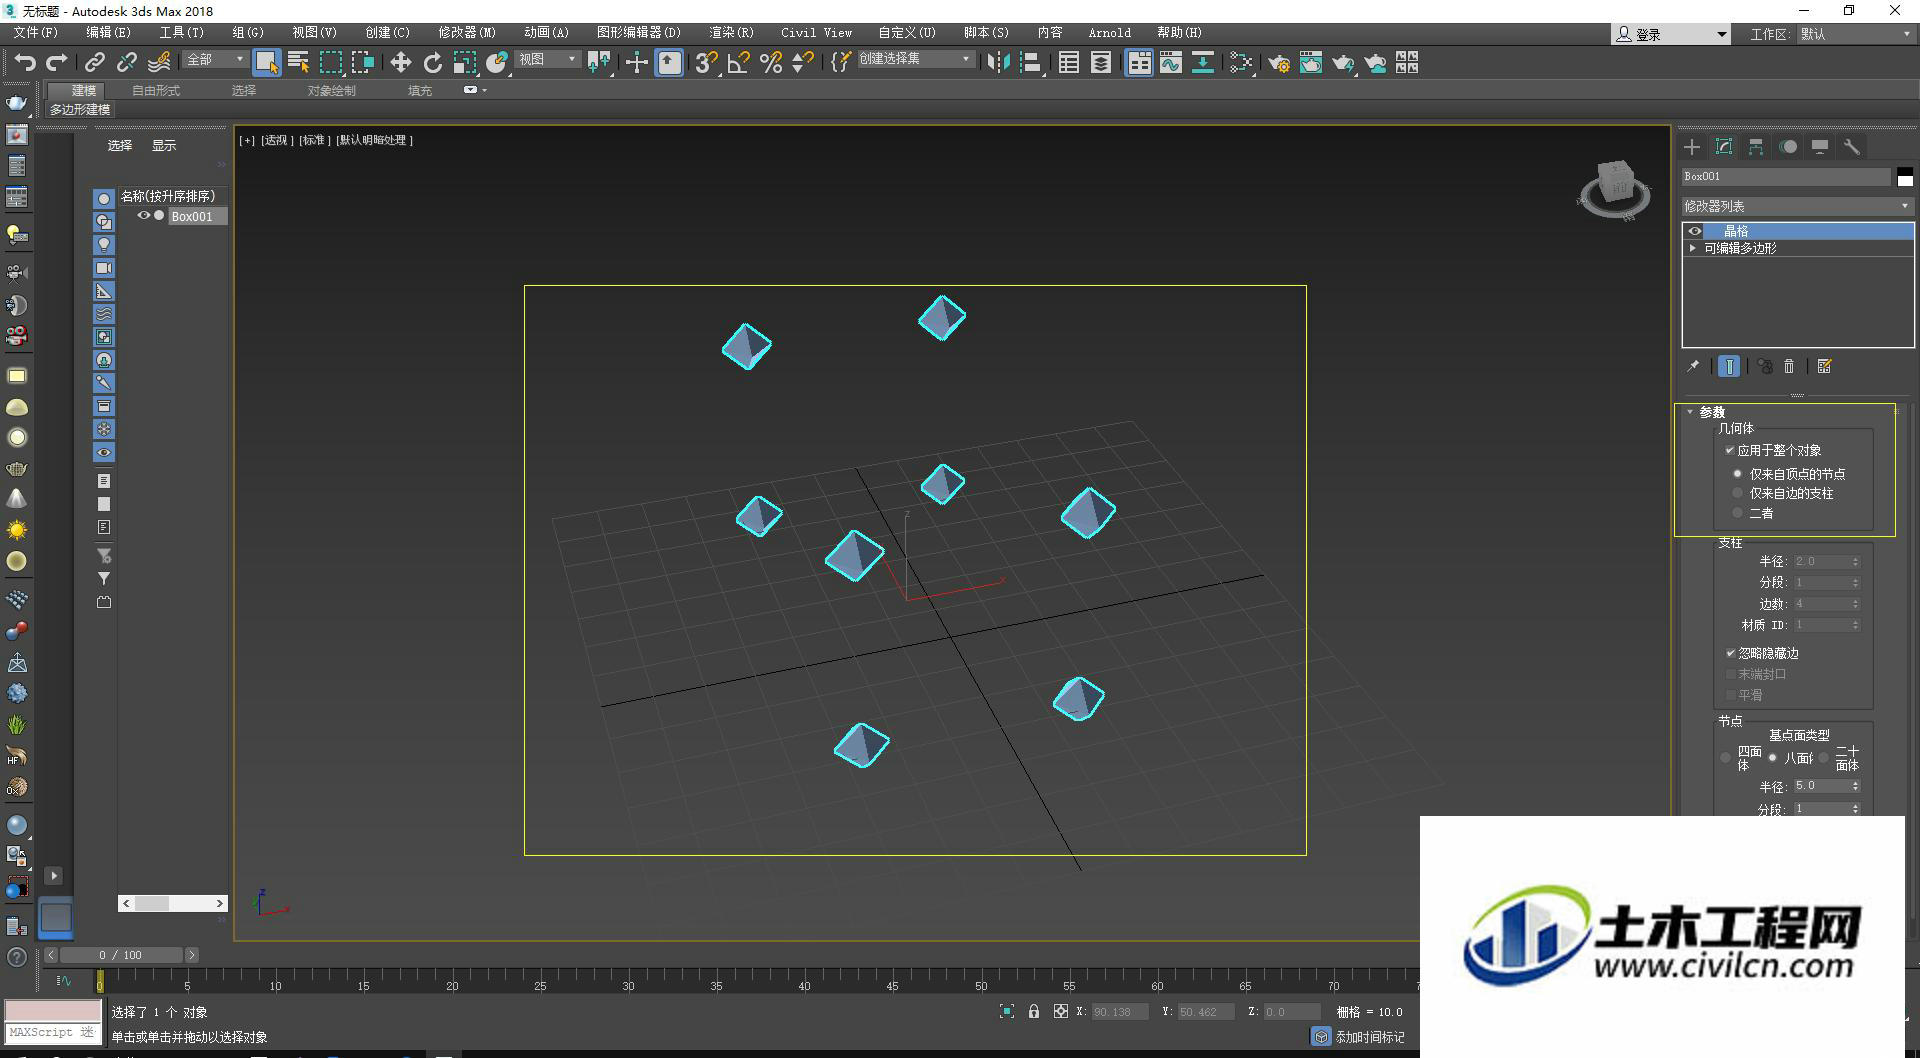Switch to the Hierarchy panel icon
Screen dimensions: 1920x1058
click(1756, 147)
